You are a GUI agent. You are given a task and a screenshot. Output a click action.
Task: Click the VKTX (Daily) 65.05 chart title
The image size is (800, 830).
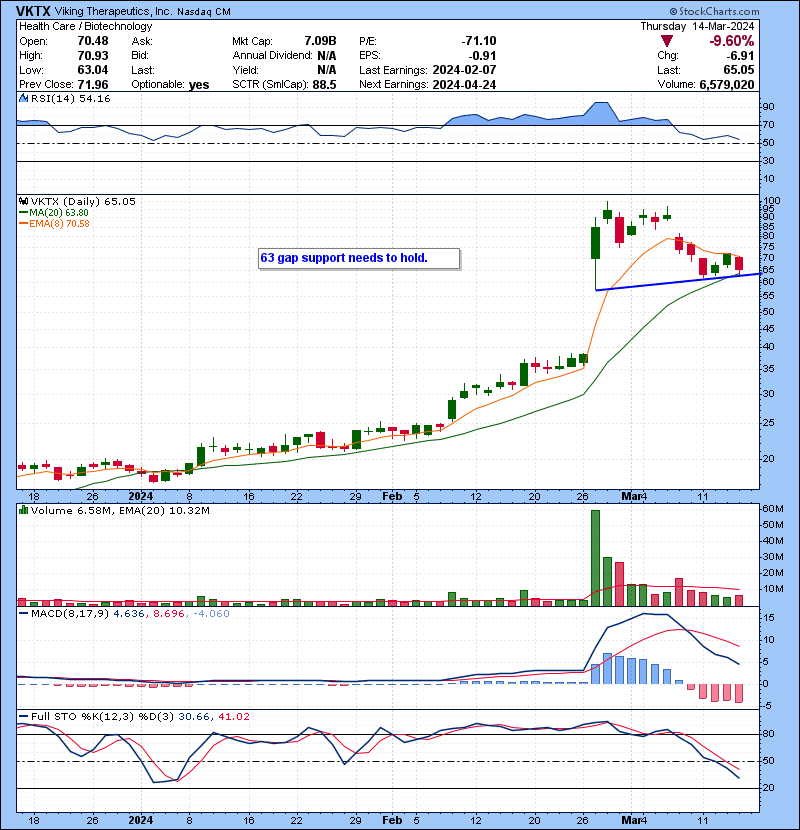tap(83, 201)
